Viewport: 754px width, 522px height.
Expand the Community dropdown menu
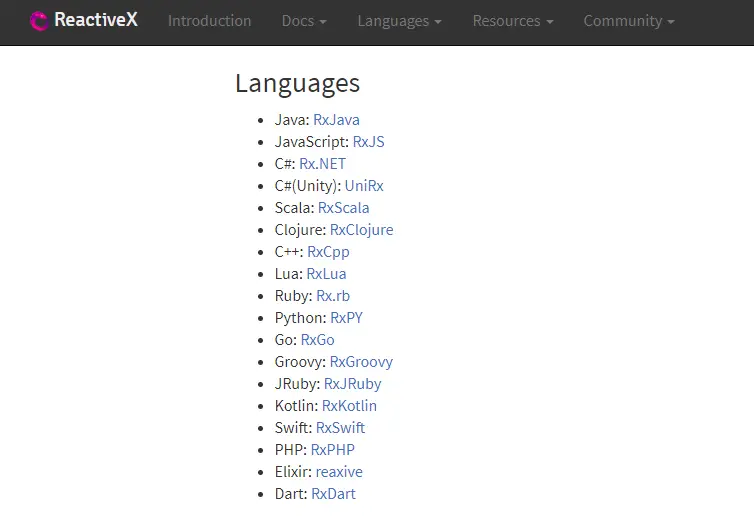coord(629,21)
